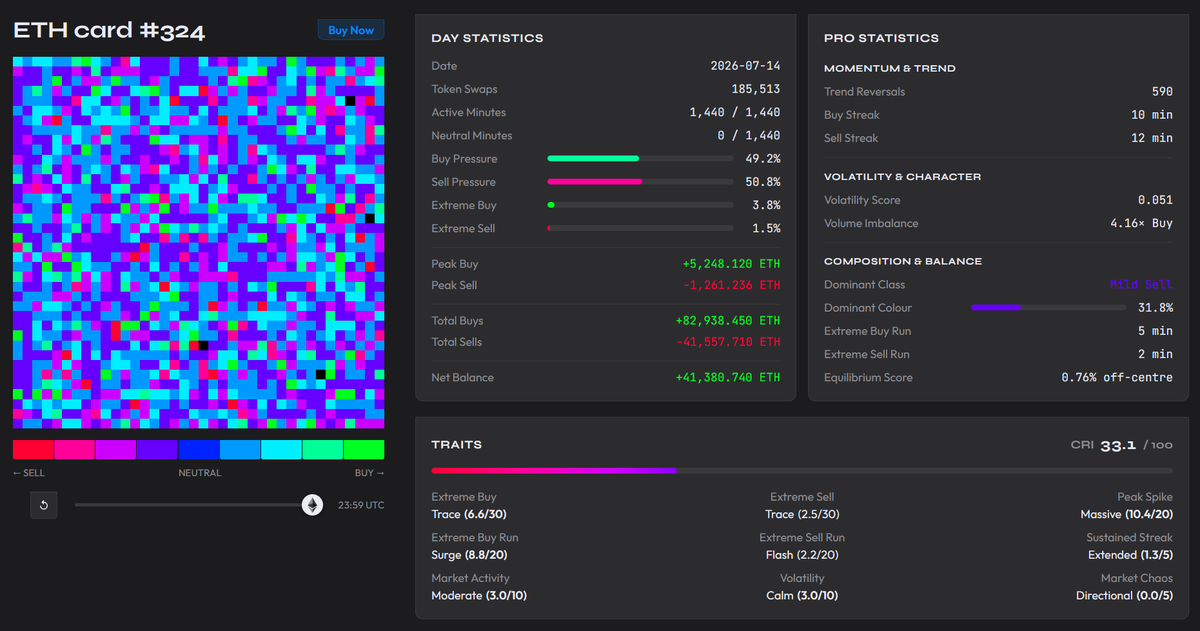Click the Extreme Buy Run value 5 min
This screenshot has height=631, width=1200.
1155,331
